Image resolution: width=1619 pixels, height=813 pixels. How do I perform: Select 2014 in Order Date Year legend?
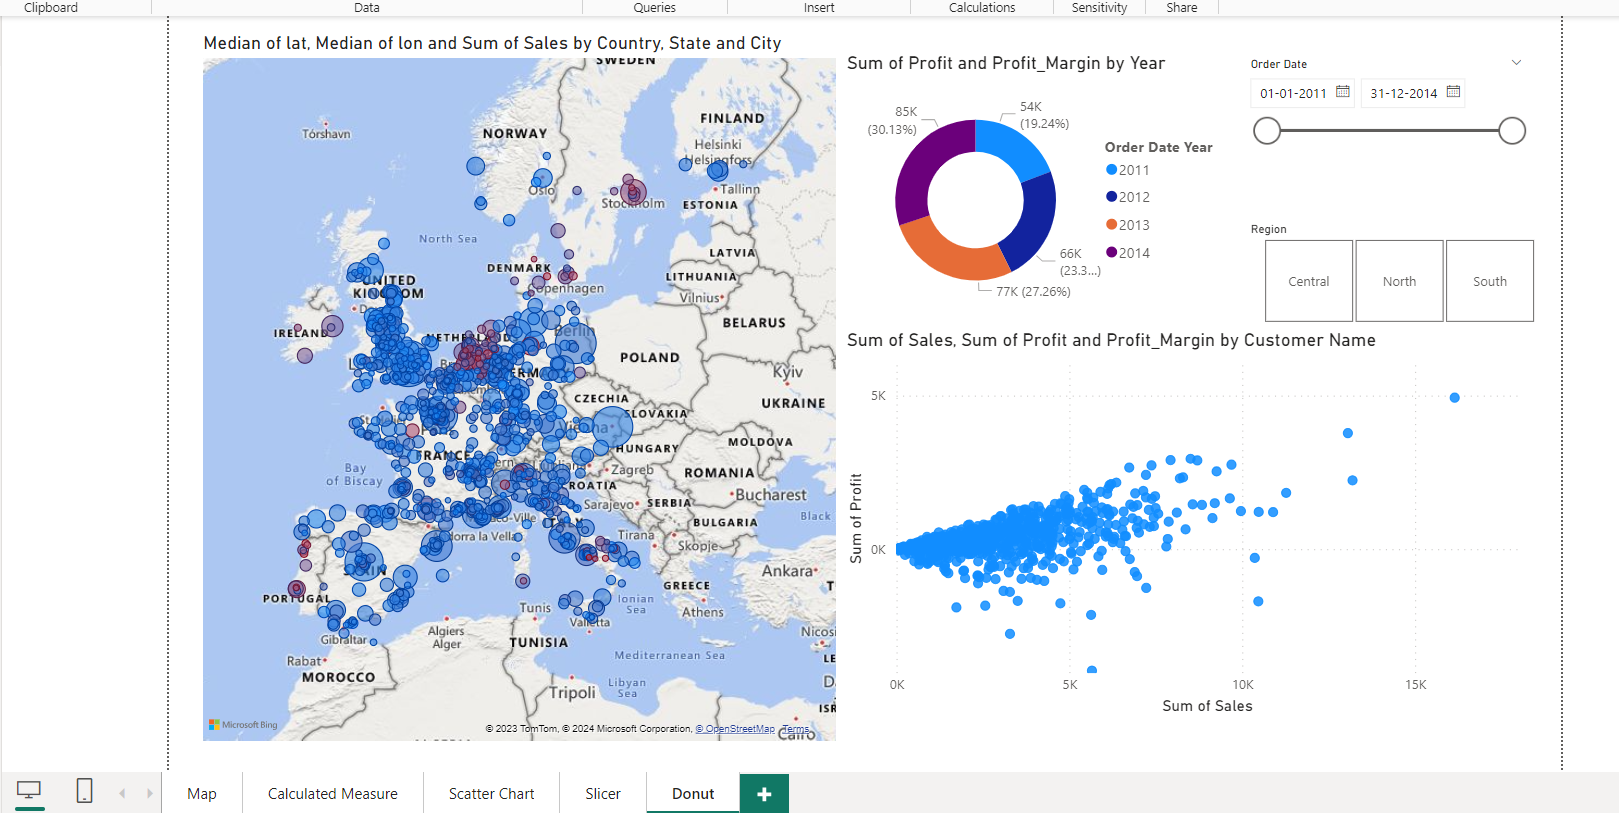tap(1128, 253)
